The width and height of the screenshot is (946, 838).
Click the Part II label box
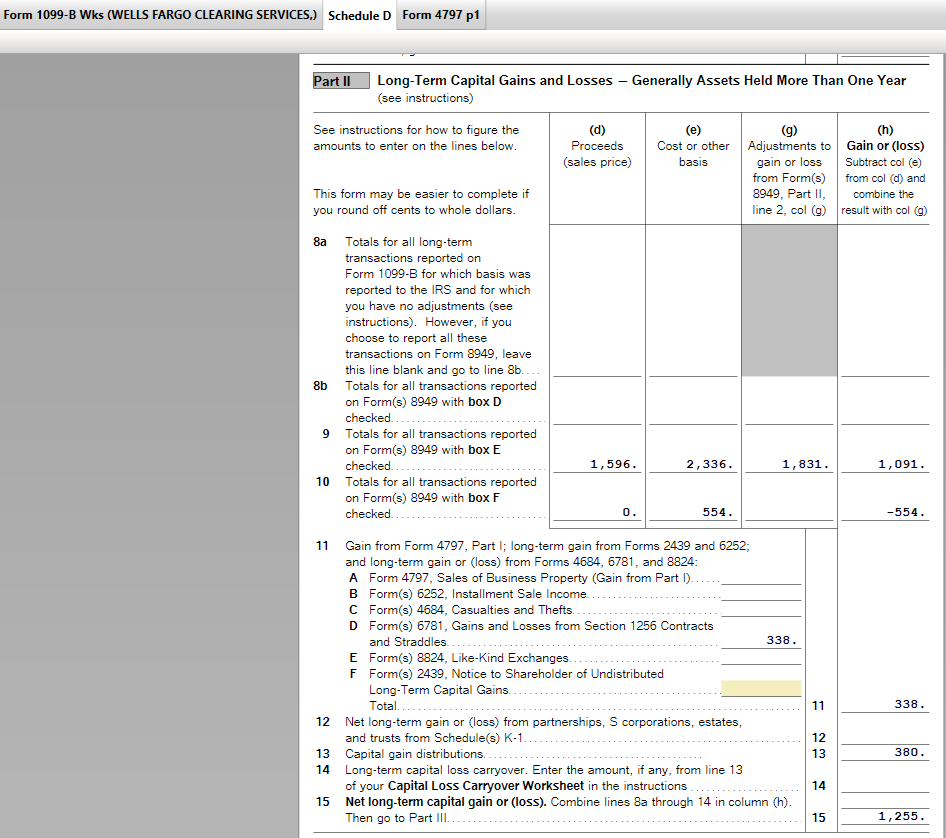341,81
